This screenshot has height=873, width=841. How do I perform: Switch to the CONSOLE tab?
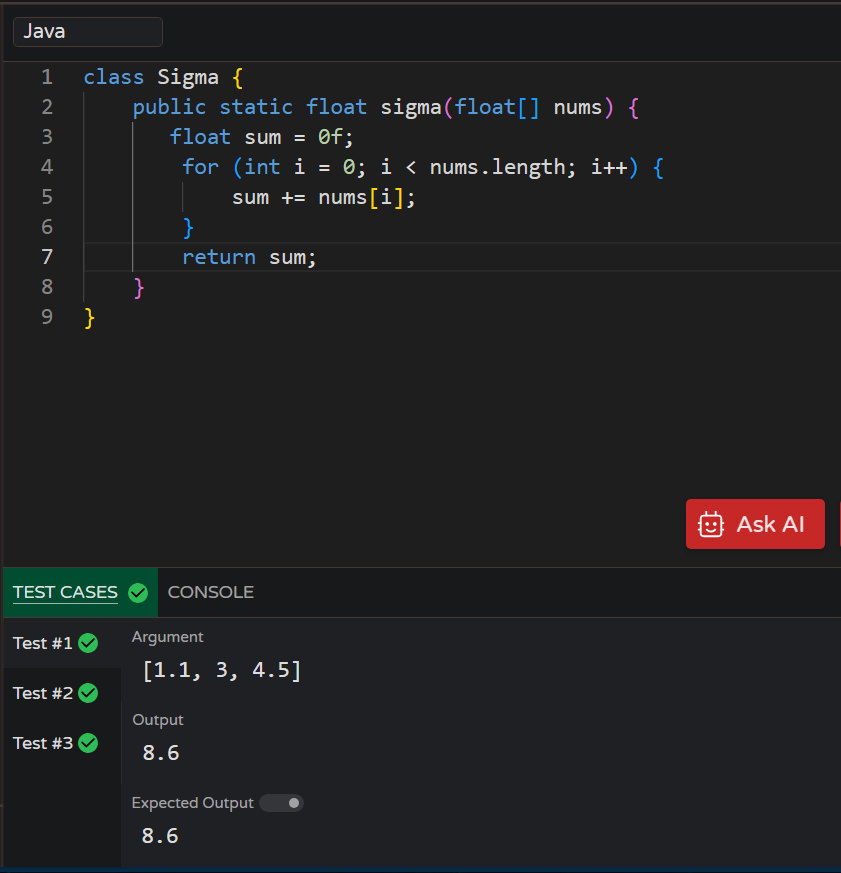pyautogui.click(x=210, y=592)
